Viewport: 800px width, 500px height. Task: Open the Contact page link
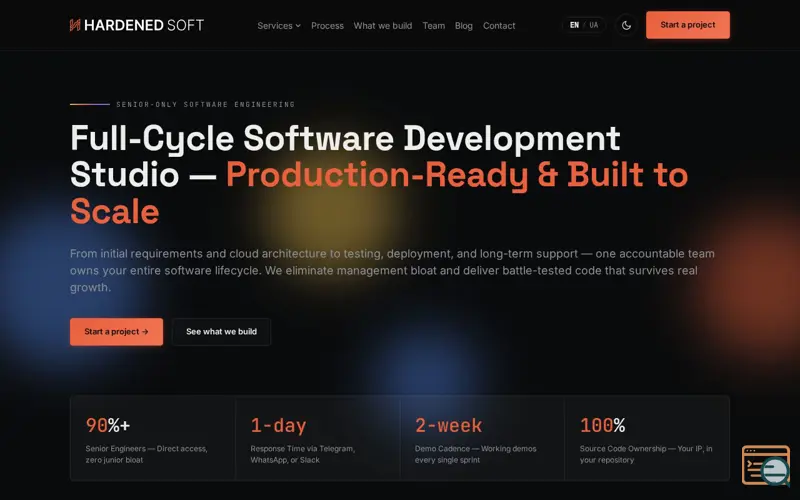tap(499, 26)
